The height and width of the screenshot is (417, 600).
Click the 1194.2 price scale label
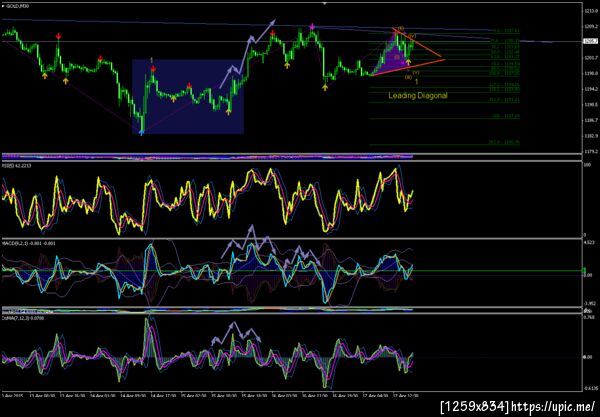589,89
